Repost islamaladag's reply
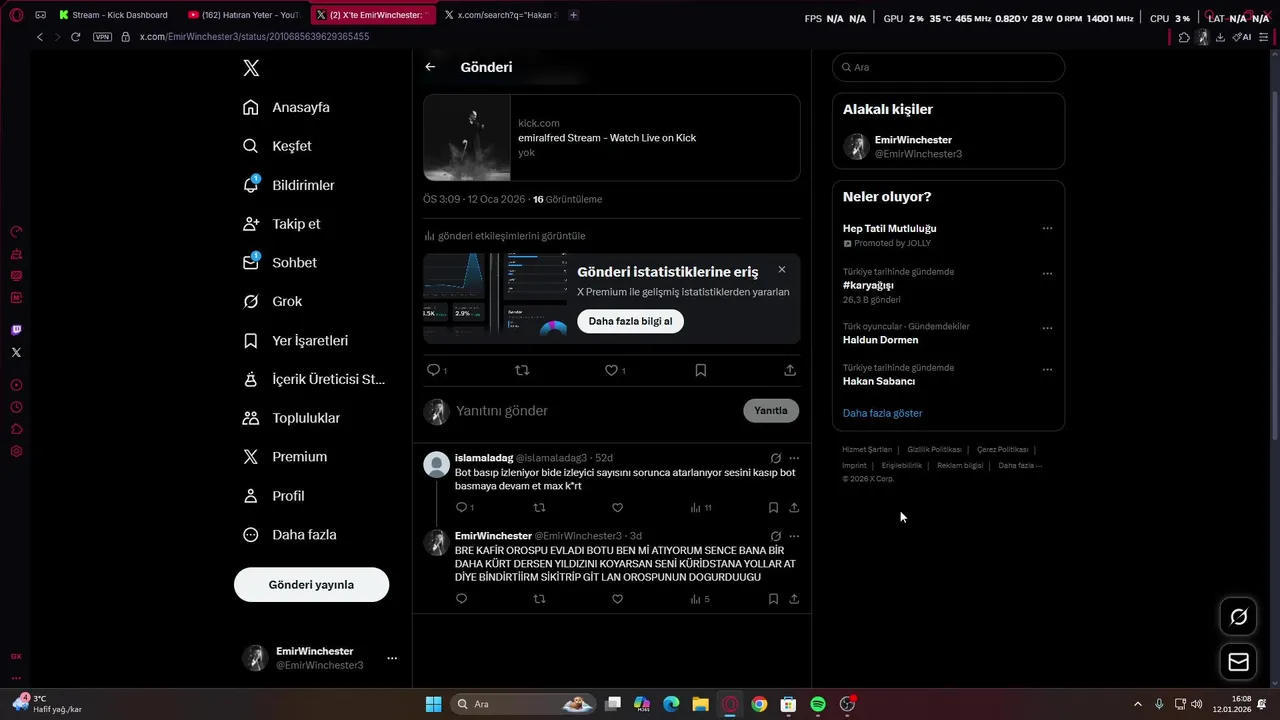The height and width of the screenshot is (720, 1280). tap(539, 508)
